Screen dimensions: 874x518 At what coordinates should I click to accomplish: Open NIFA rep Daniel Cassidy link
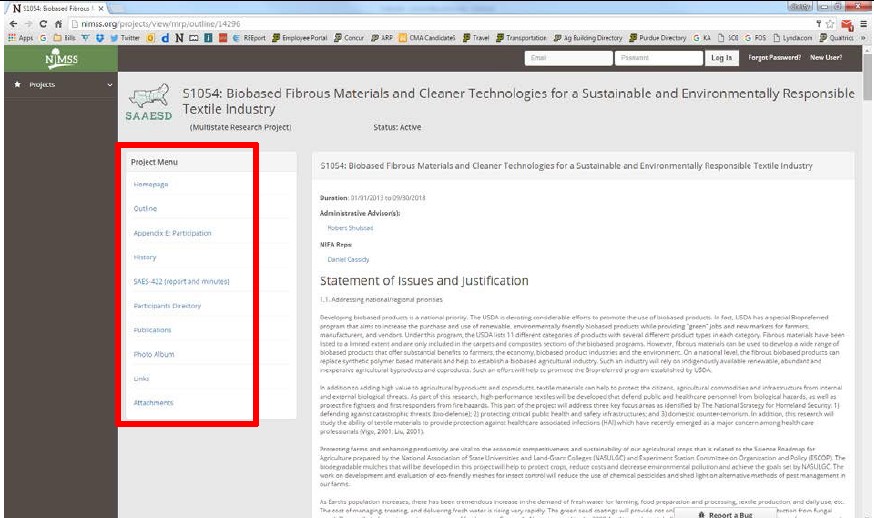[x=348, y=259]
